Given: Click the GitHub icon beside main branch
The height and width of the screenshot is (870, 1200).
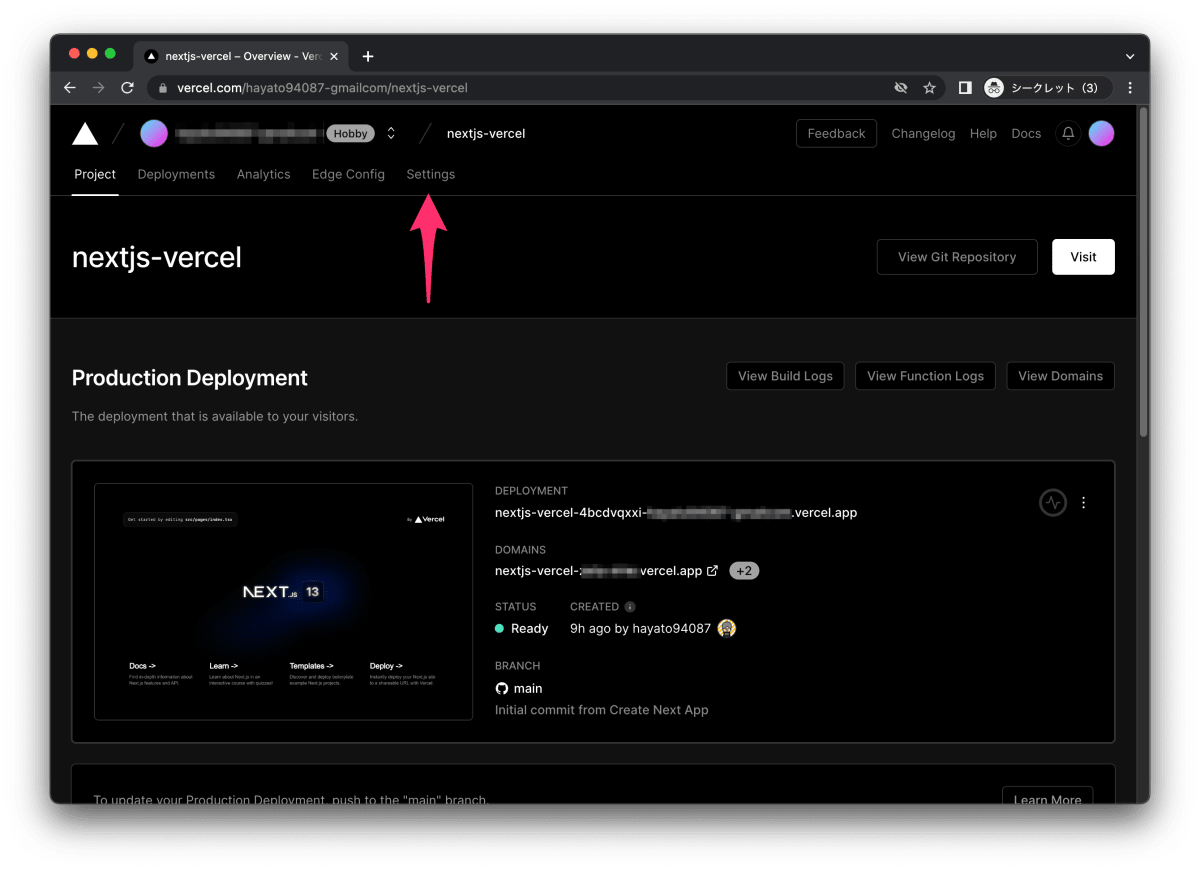Looking at the screenshot, I should coord(502,688).
